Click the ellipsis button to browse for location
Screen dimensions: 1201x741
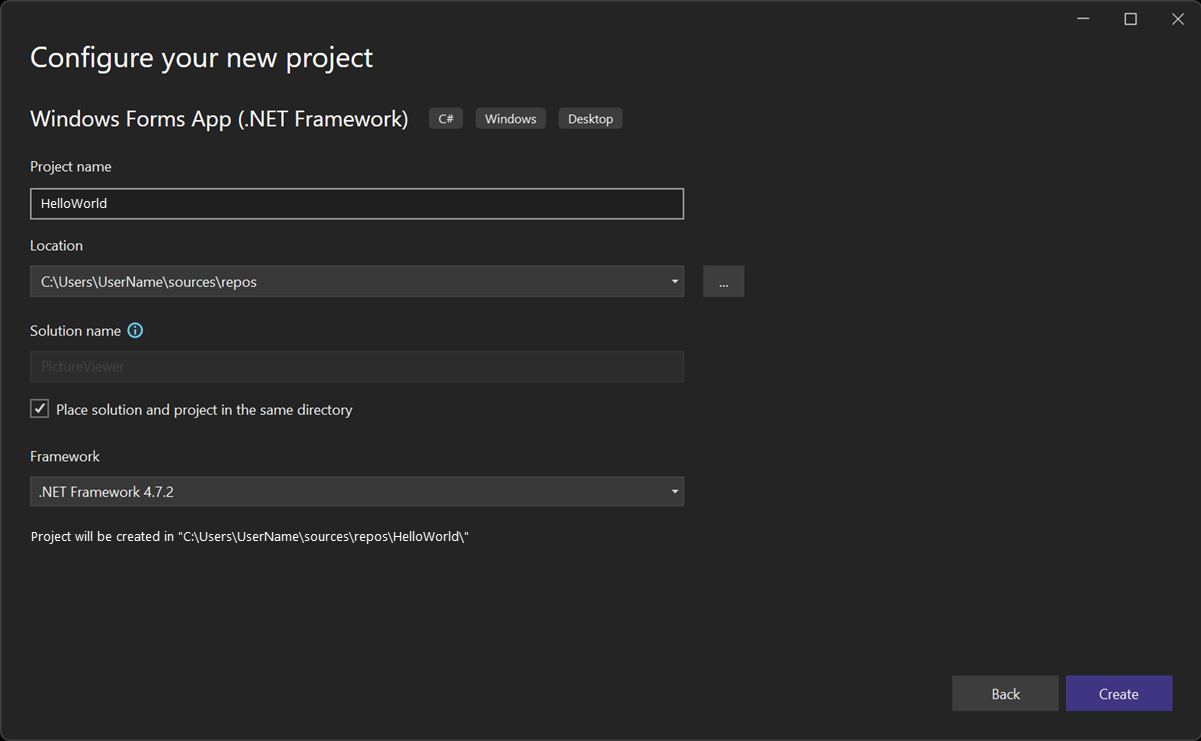pyautogui.click(x=723, y=281)
